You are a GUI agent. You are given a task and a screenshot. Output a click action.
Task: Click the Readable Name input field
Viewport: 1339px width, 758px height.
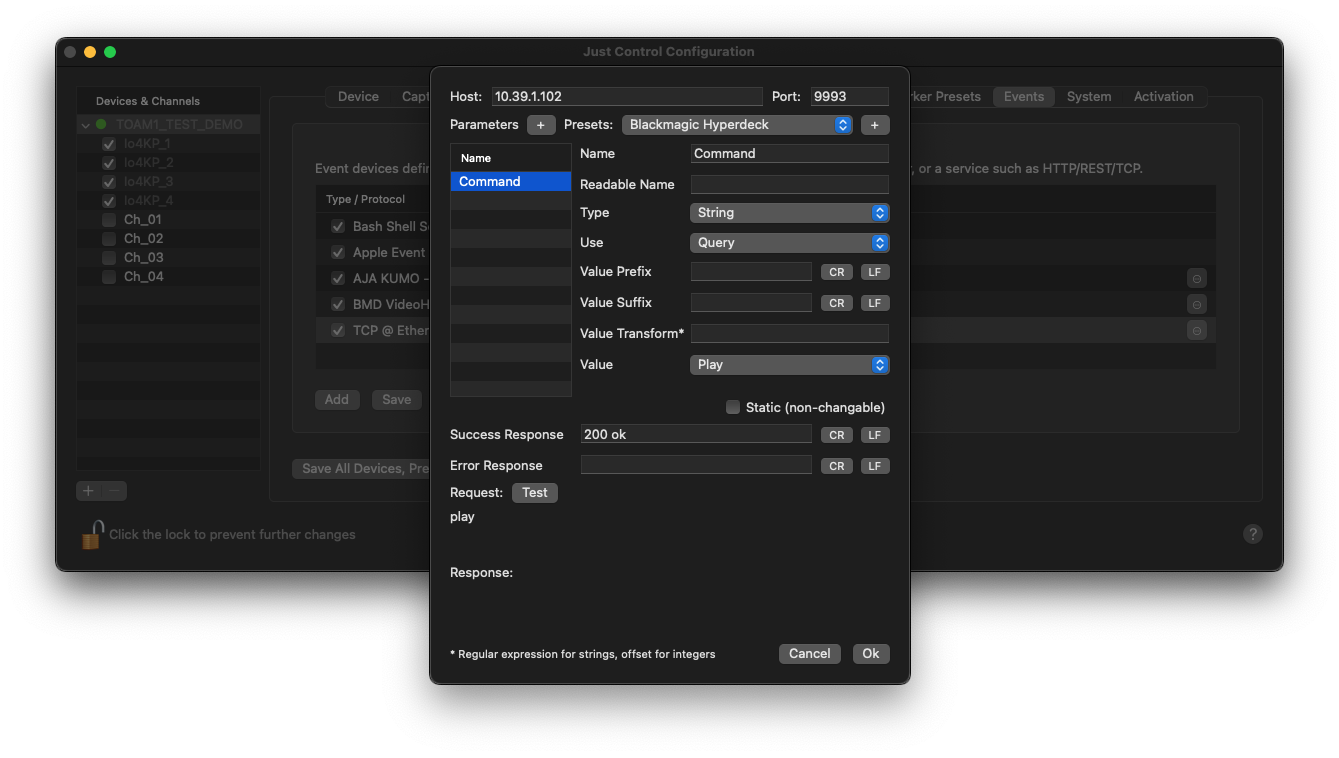[790, 185]
